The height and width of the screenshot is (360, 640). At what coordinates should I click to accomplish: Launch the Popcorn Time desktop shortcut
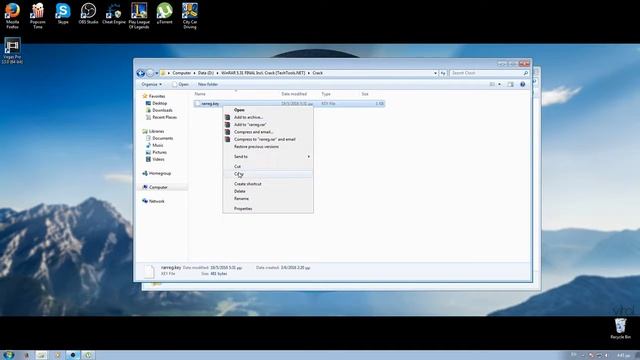pos(38,16)
